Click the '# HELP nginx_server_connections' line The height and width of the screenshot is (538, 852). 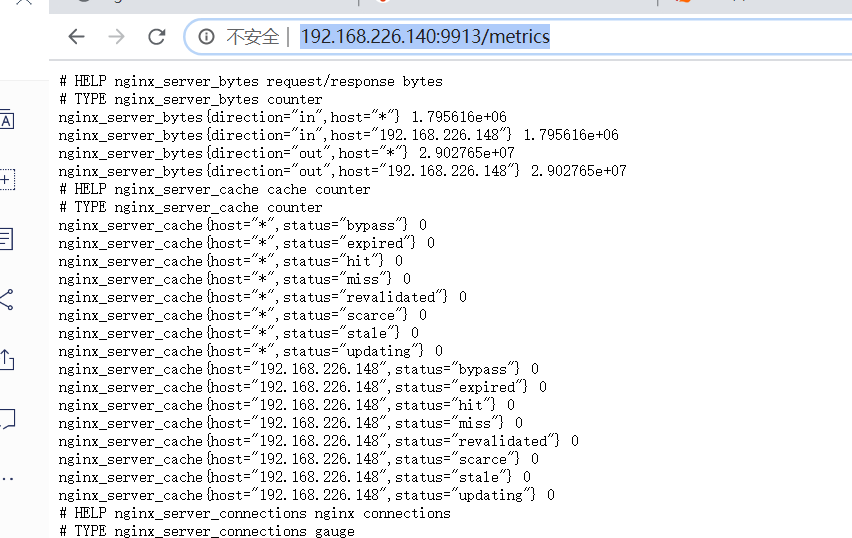coord(254,513)
